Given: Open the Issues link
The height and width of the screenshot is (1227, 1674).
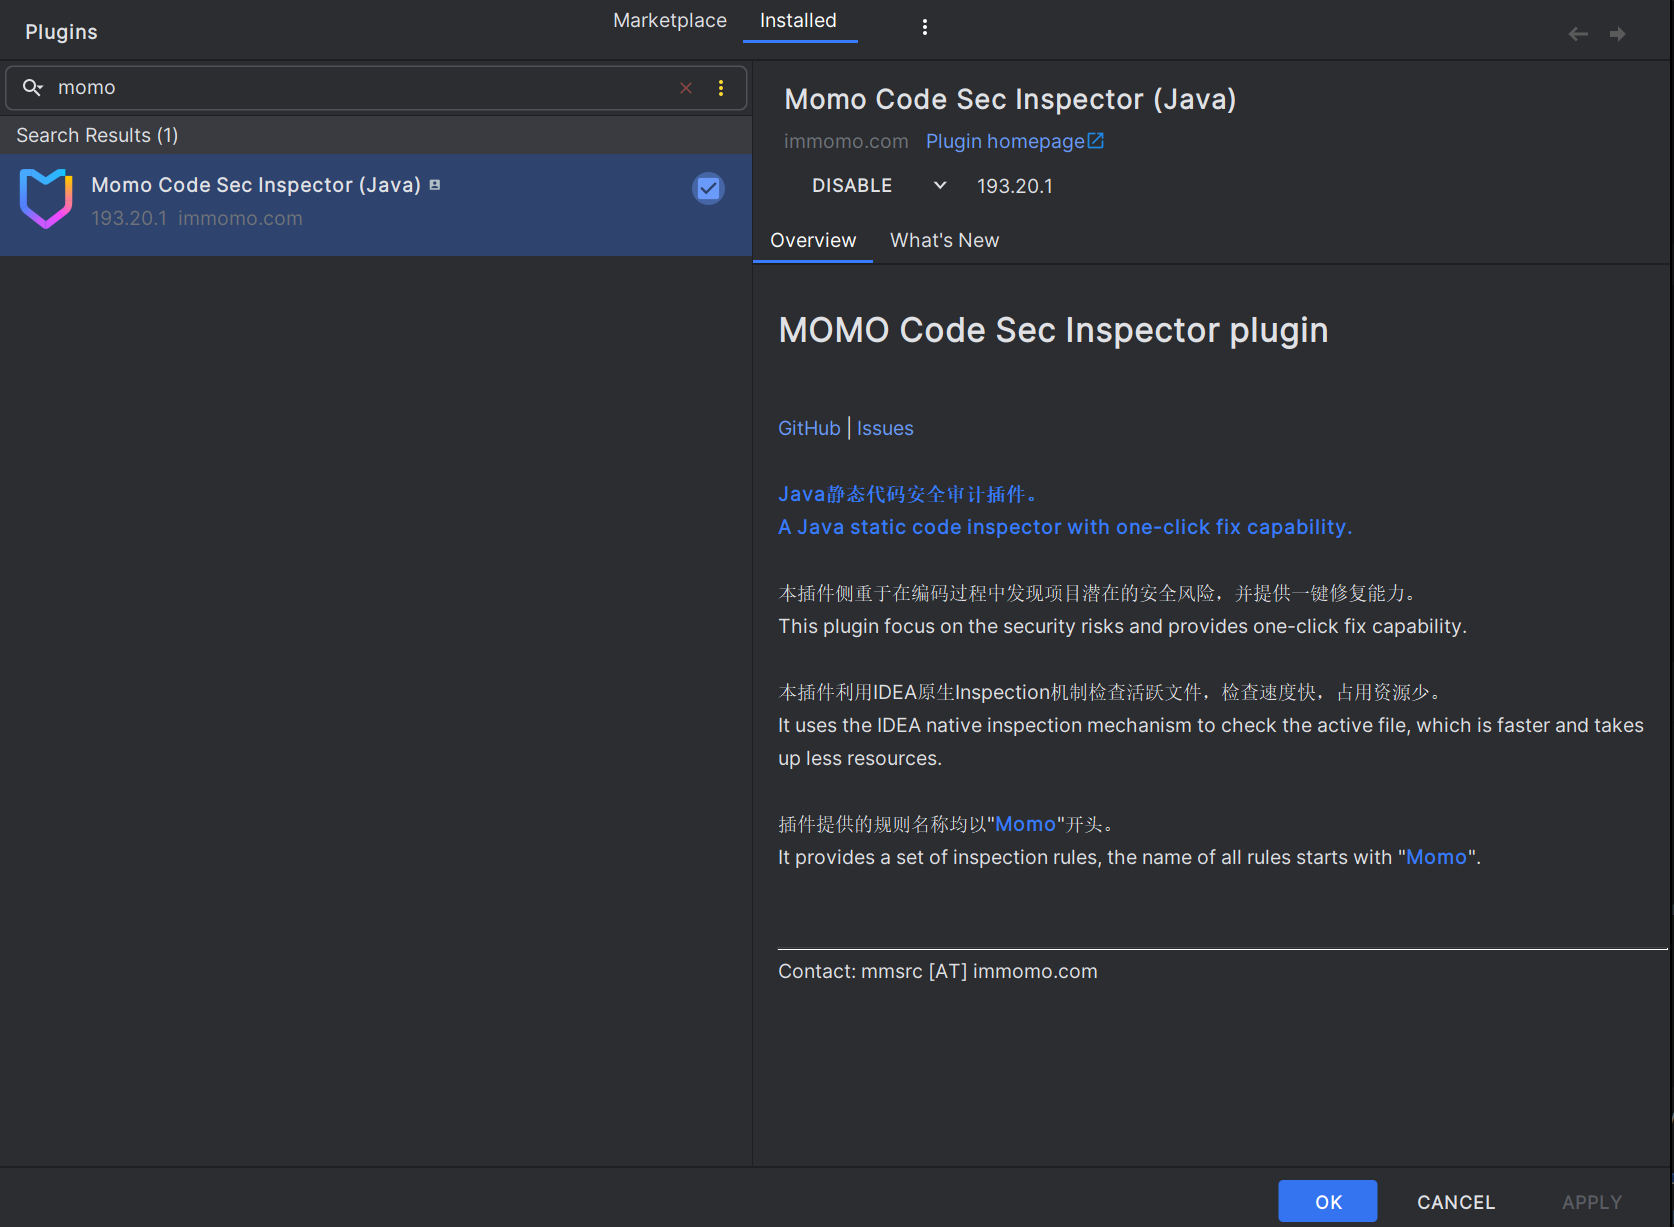Looking at the screenshot, I should click(885, 428).
